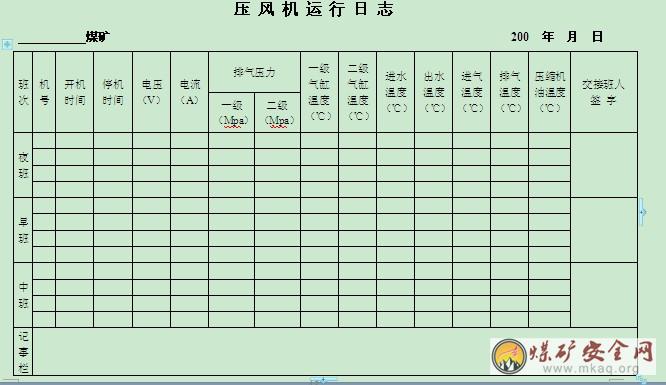
Task: Click the 夜班 row label cell
Action: (23, 165)
